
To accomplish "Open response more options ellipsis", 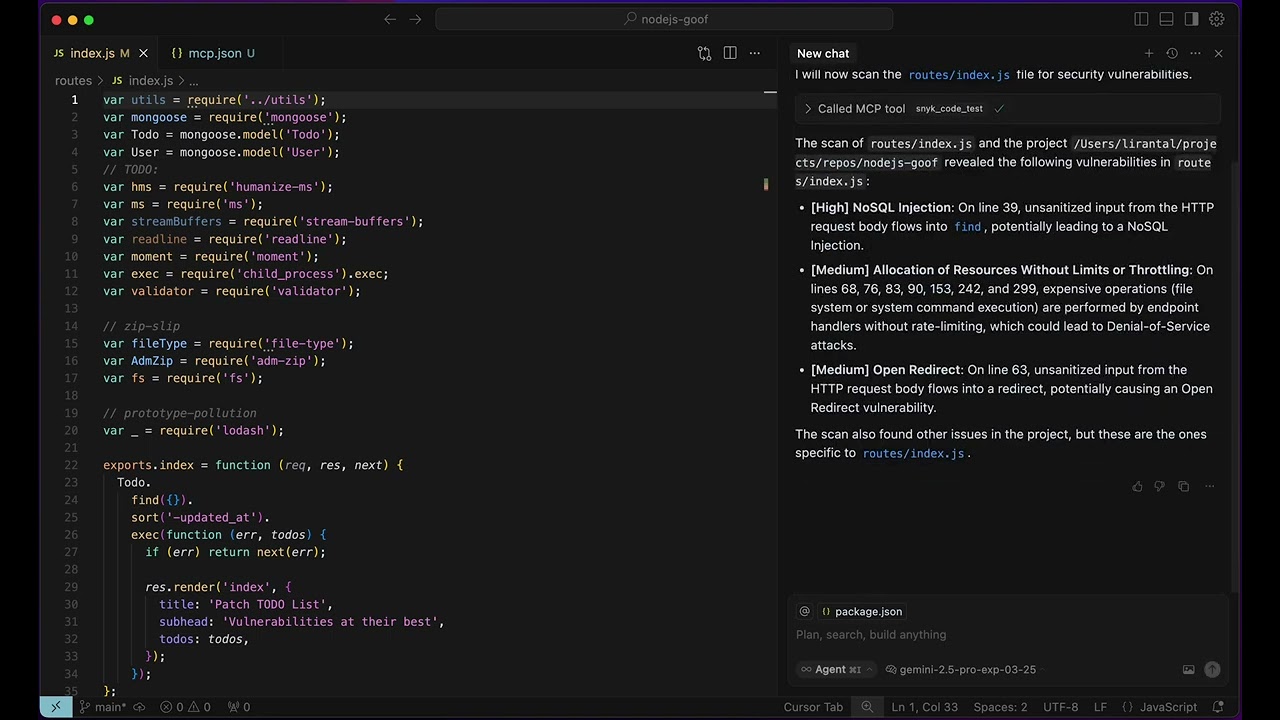I will click(1209, 487).
